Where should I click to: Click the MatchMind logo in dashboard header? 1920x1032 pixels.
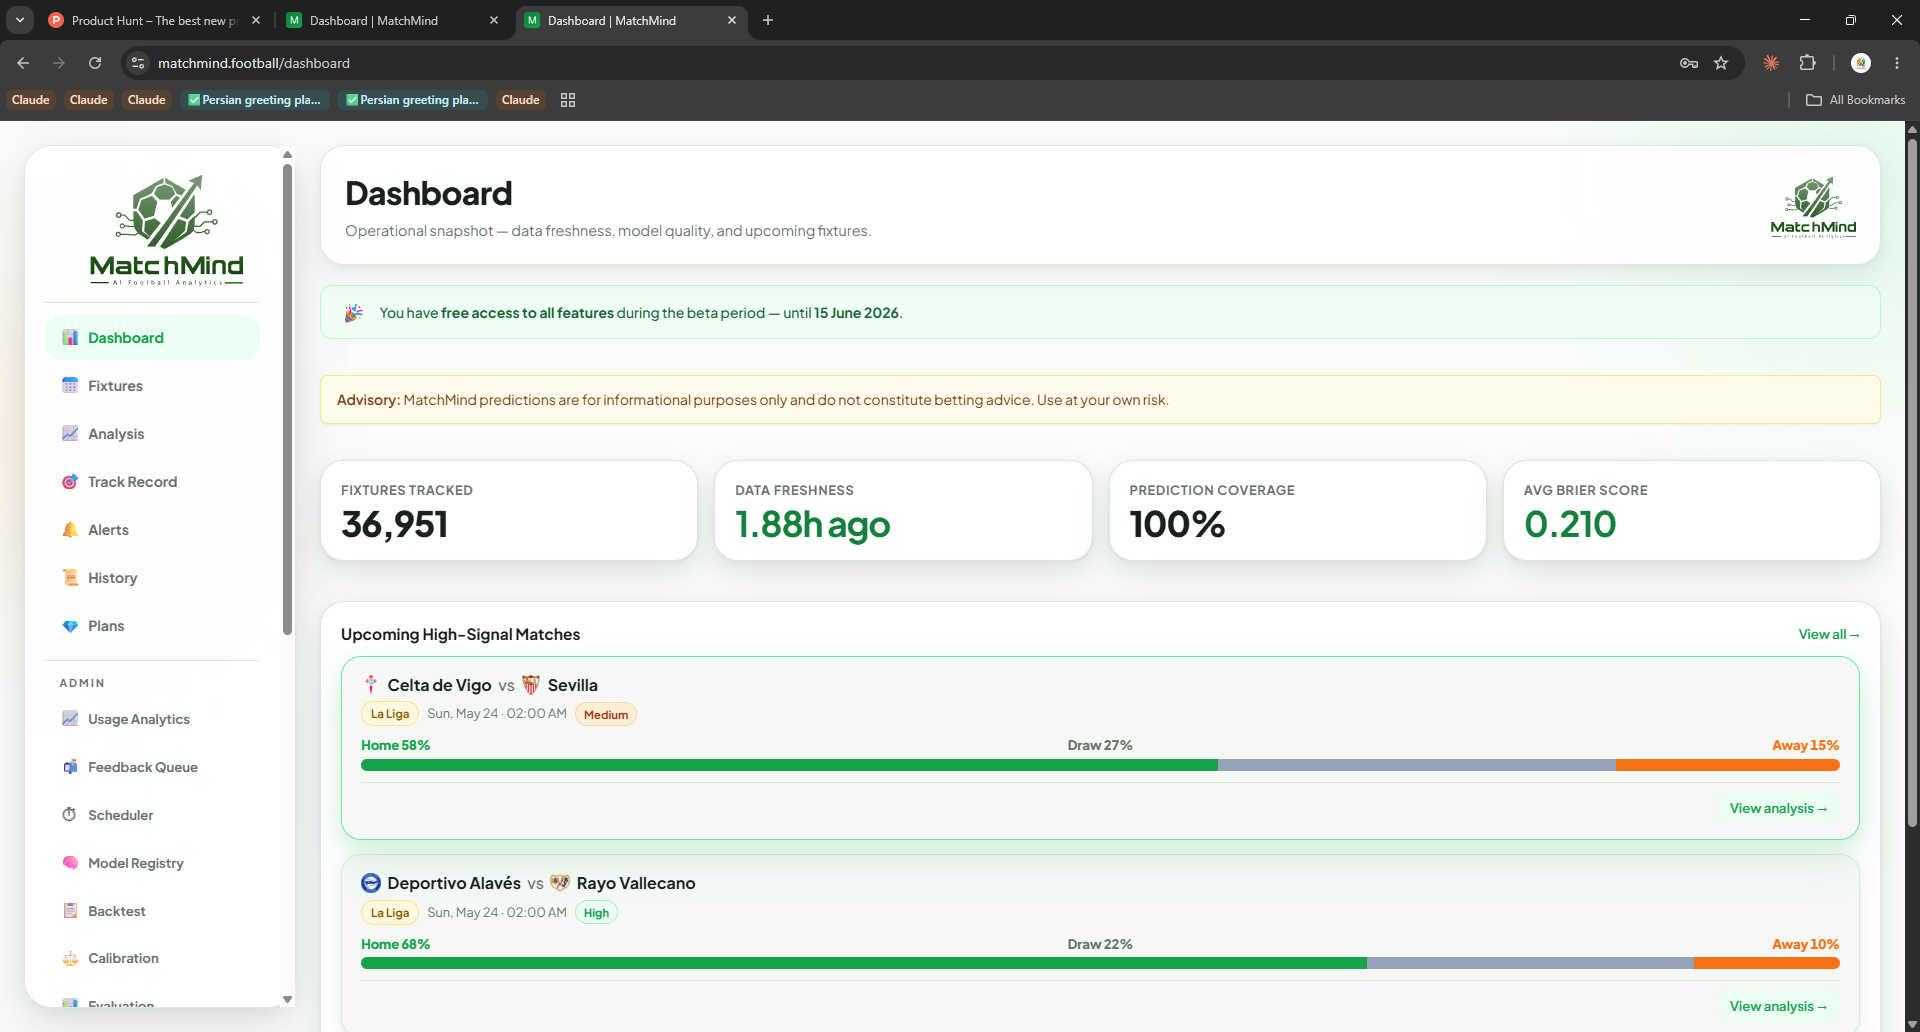coord(1813,207)
